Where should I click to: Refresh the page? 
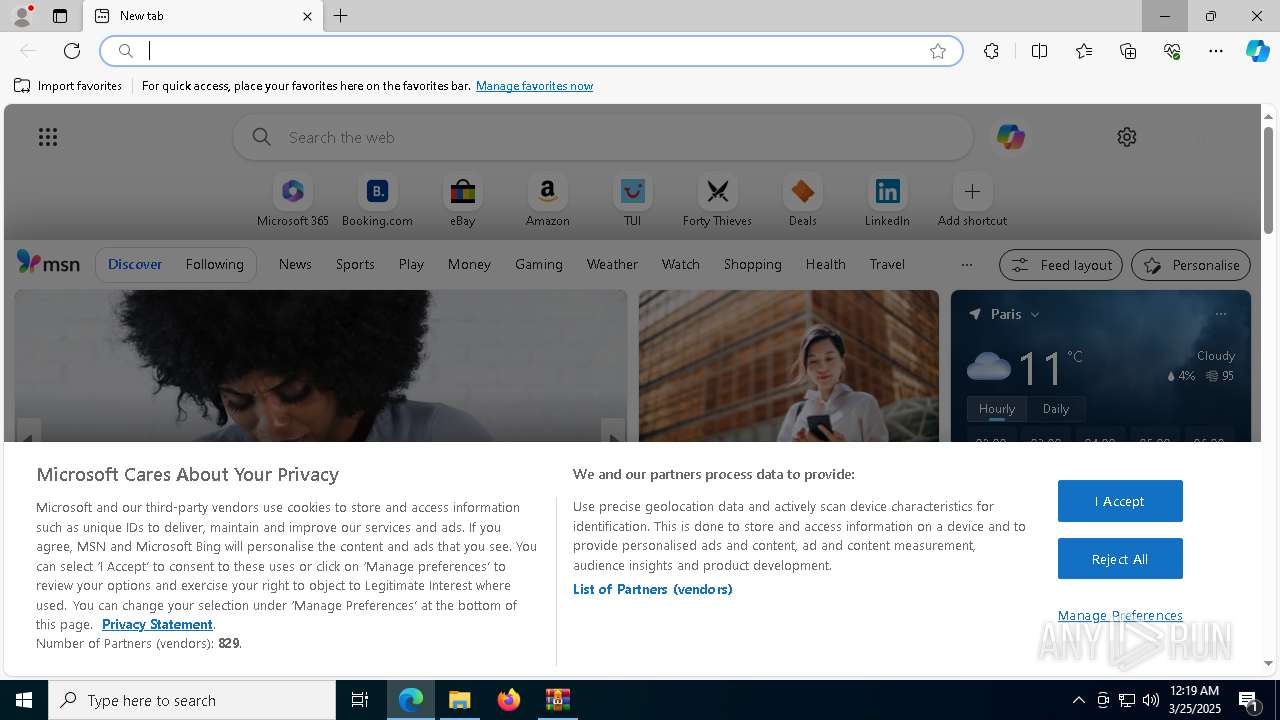[72, 51]
